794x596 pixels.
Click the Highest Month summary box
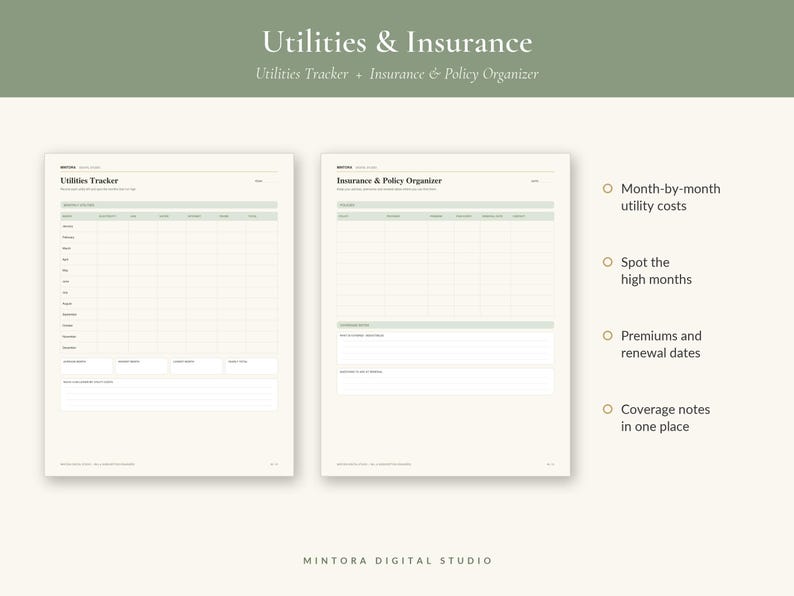click(141, 366)
